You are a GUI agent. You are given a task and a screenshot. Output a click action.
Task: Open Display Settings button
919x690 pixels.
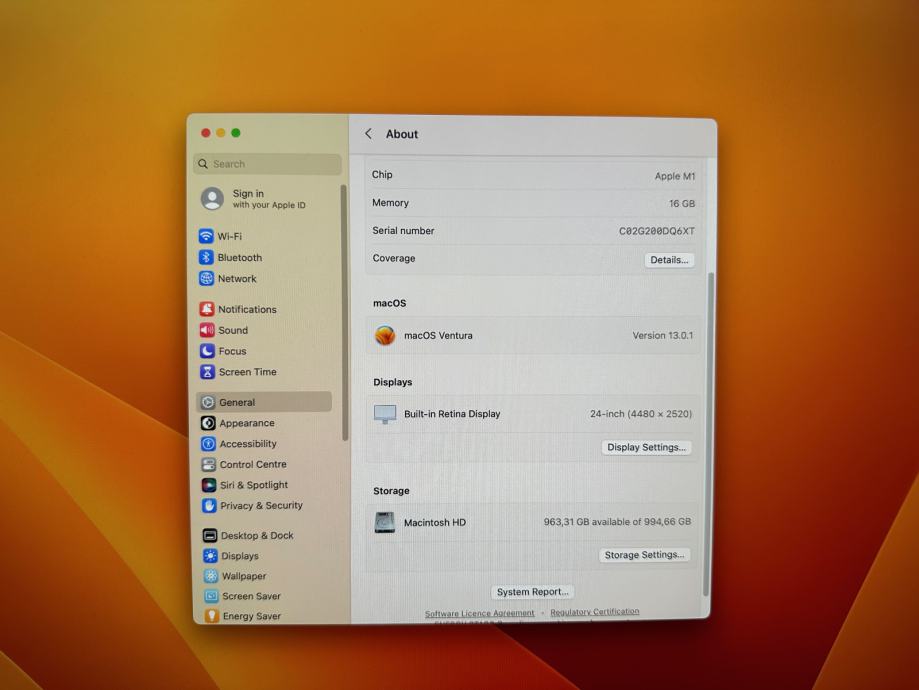646,447
